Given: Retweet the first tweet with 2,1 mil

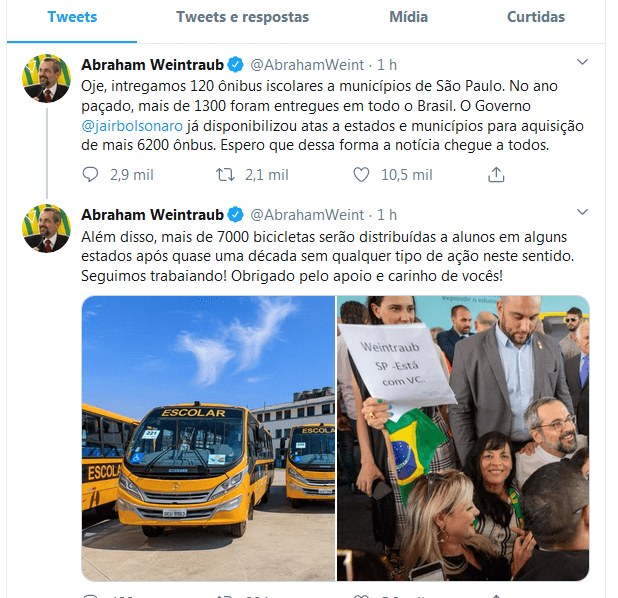Looking at the screenshot, I should coord(225,174).
